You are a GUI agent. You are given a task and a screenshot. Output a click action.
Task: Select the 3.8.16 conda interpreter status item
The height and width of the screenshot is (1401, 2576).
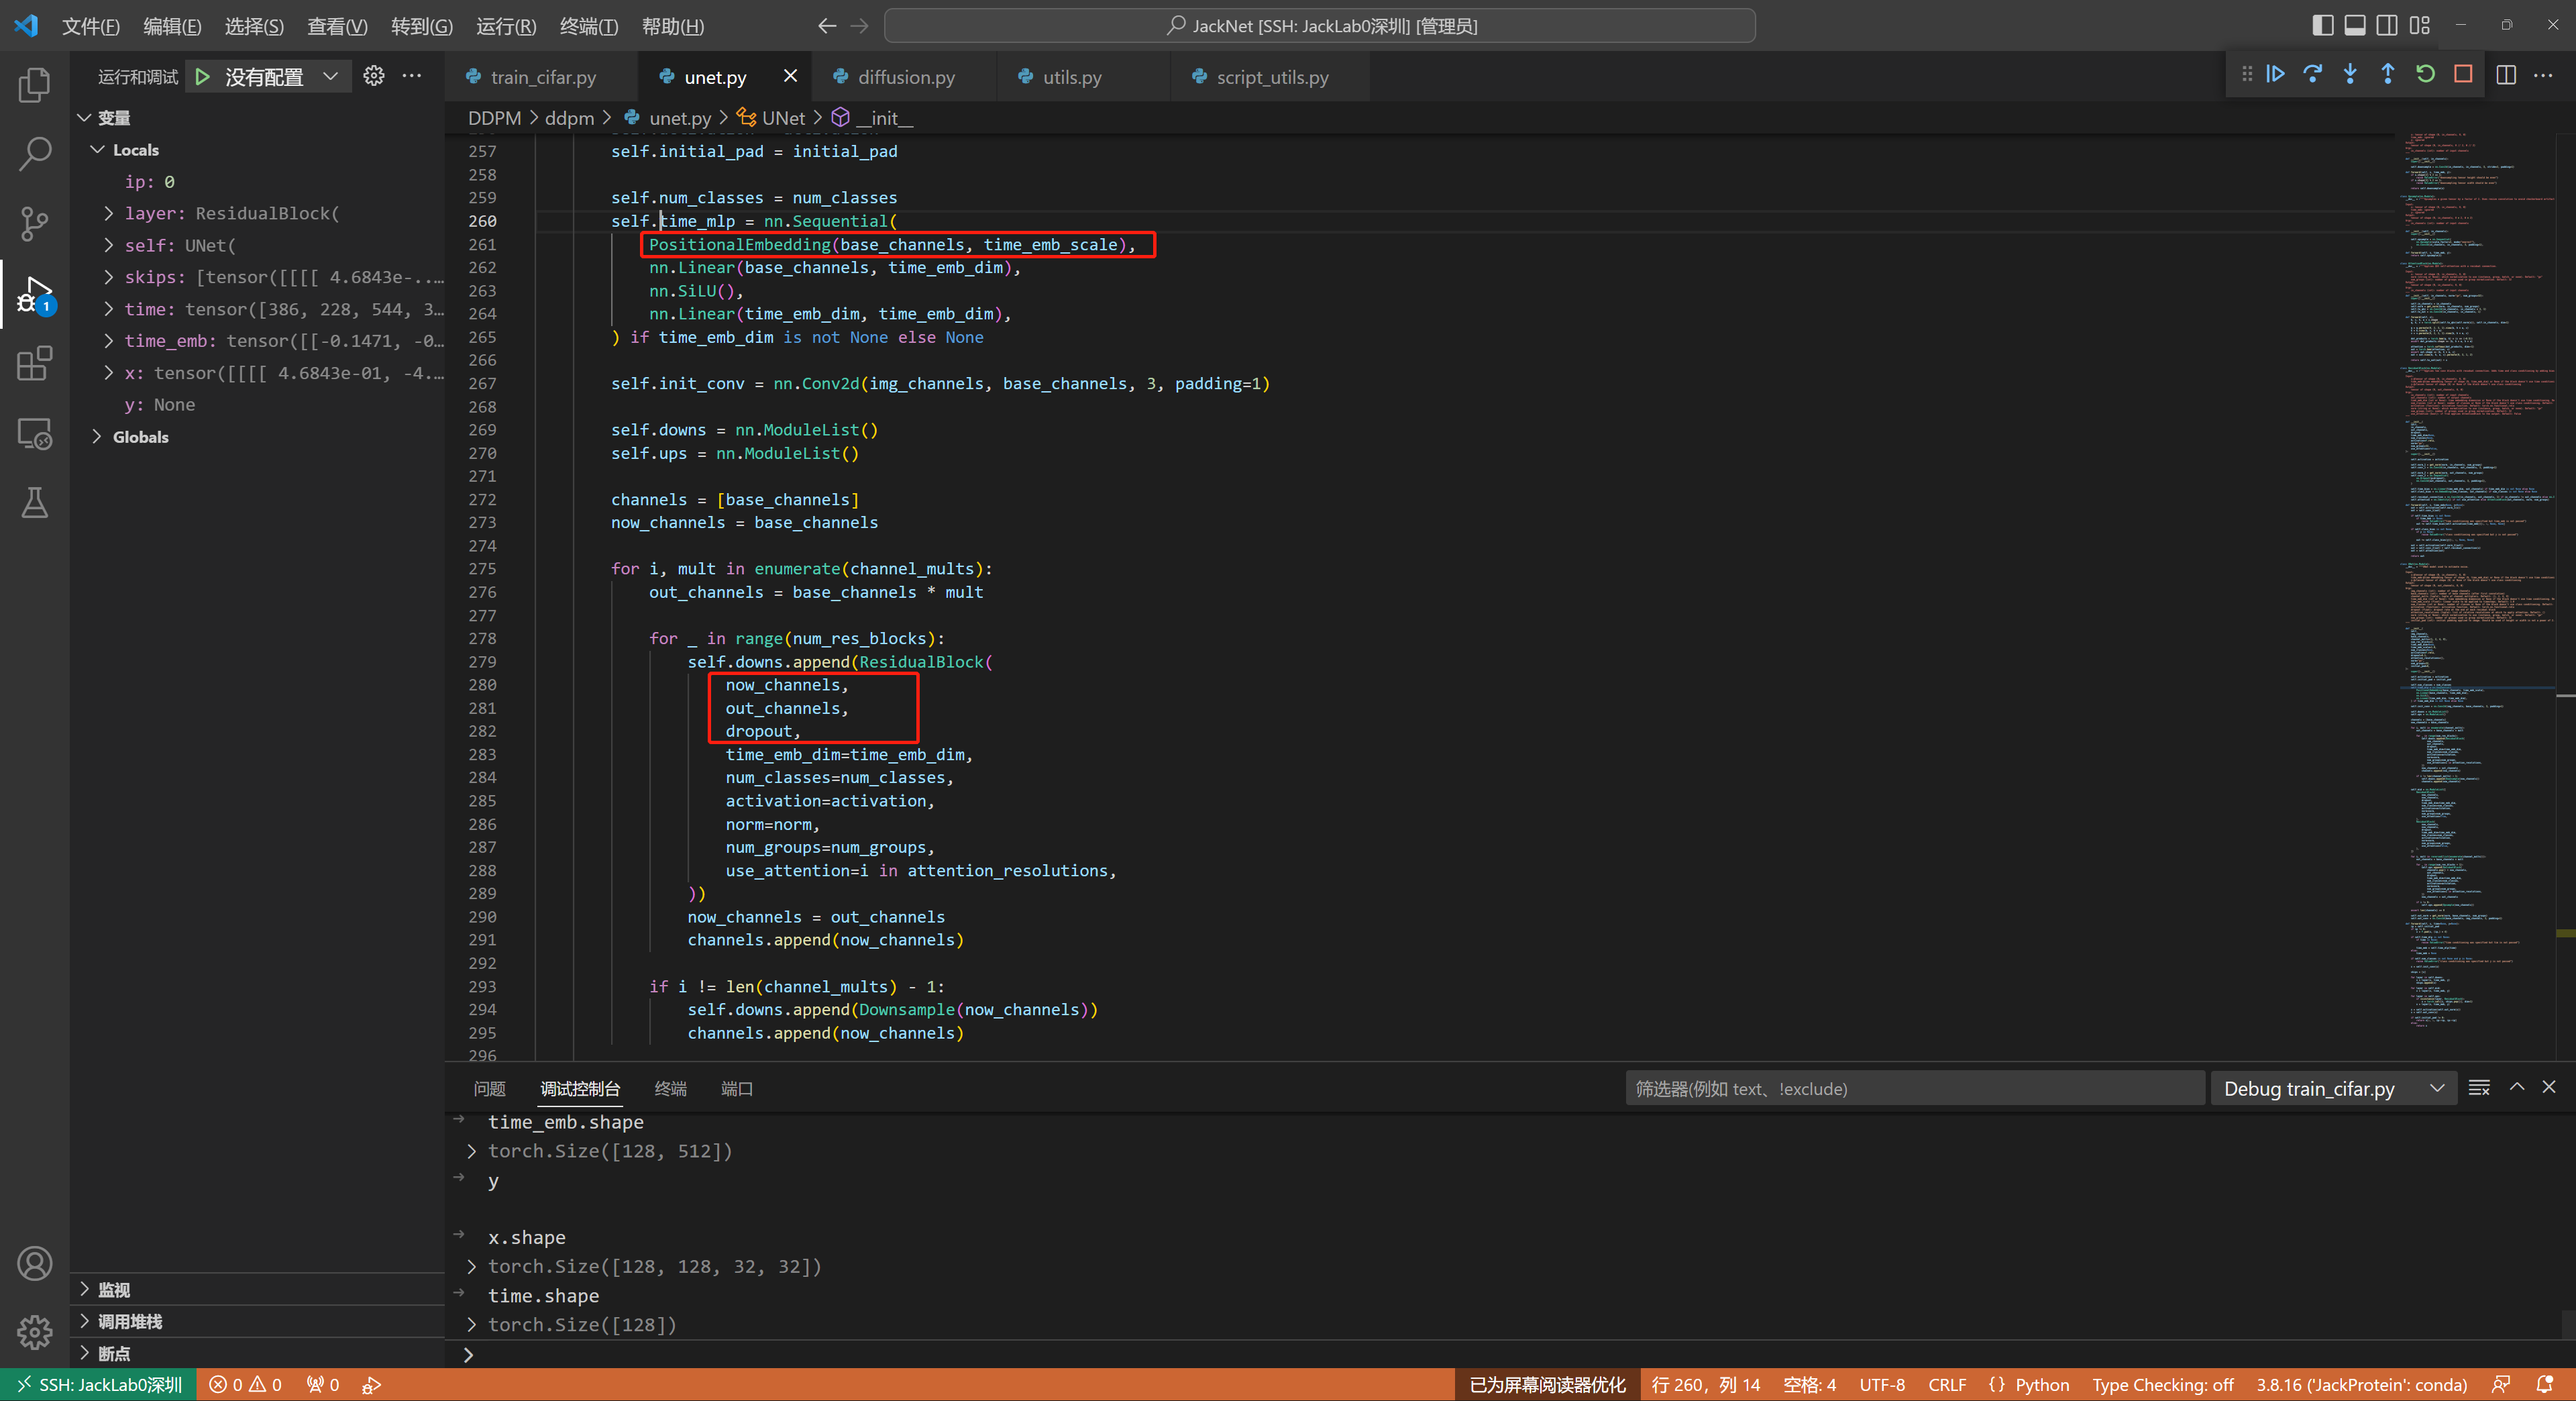[x=2361, y=1384]
